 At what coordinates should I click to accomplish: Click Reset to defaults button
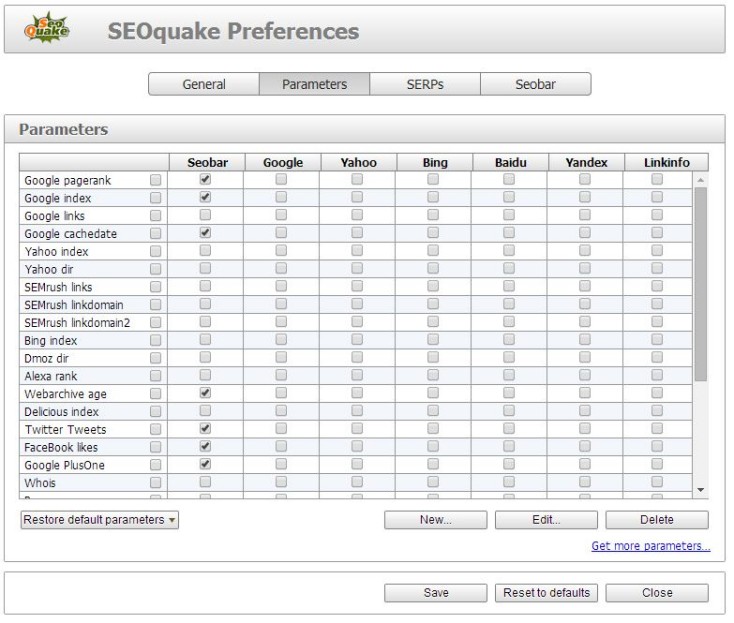[x=546, y=593]
